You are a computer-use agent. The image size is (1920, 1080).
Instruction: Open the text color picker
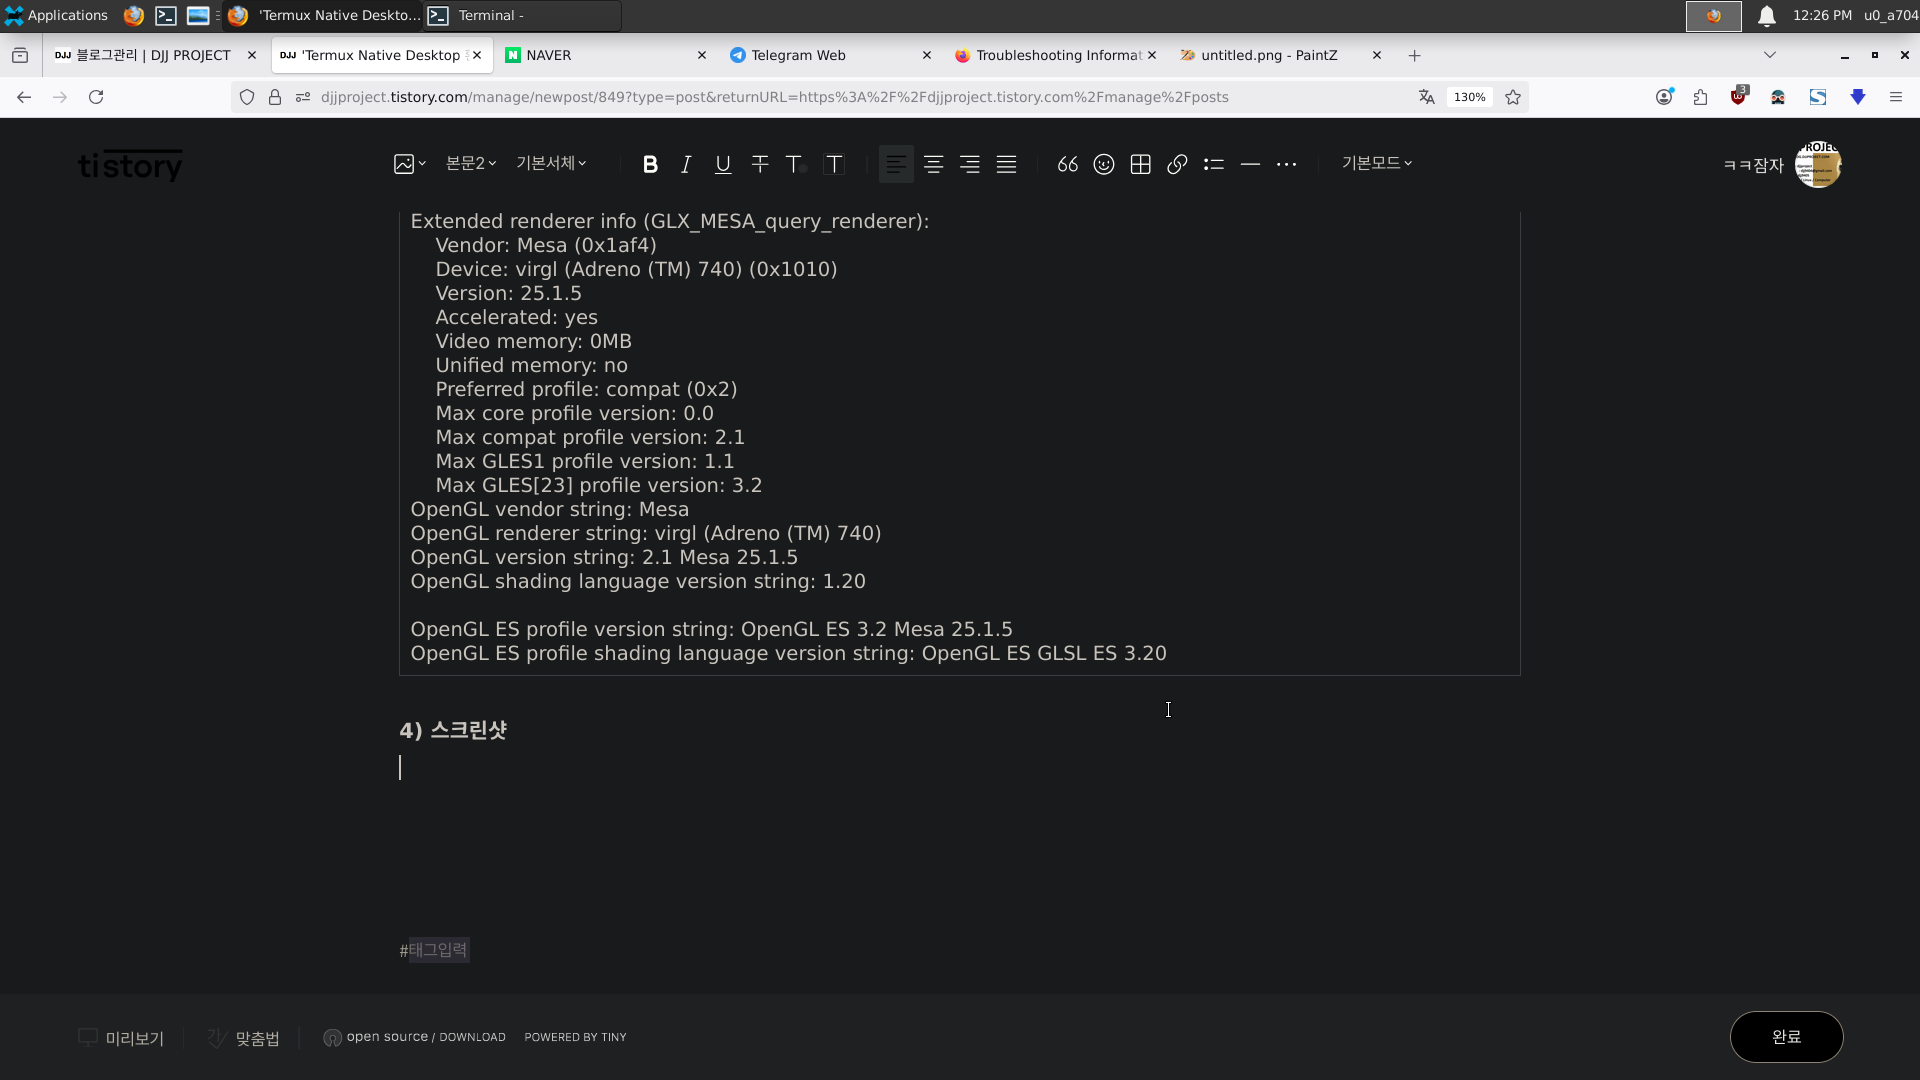click(796, 164)
